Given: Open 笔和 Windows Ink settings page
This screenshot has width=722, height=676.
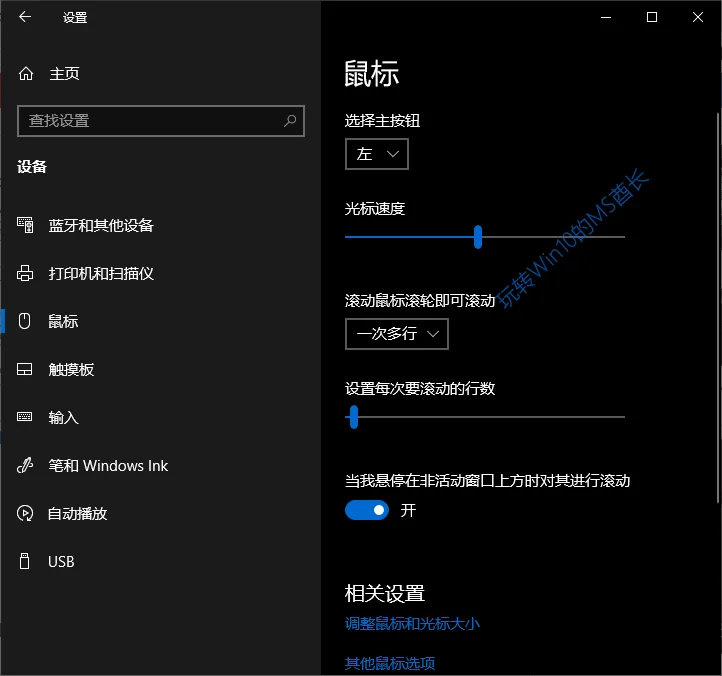Looking at the screenshot, I should coord(108,466).
